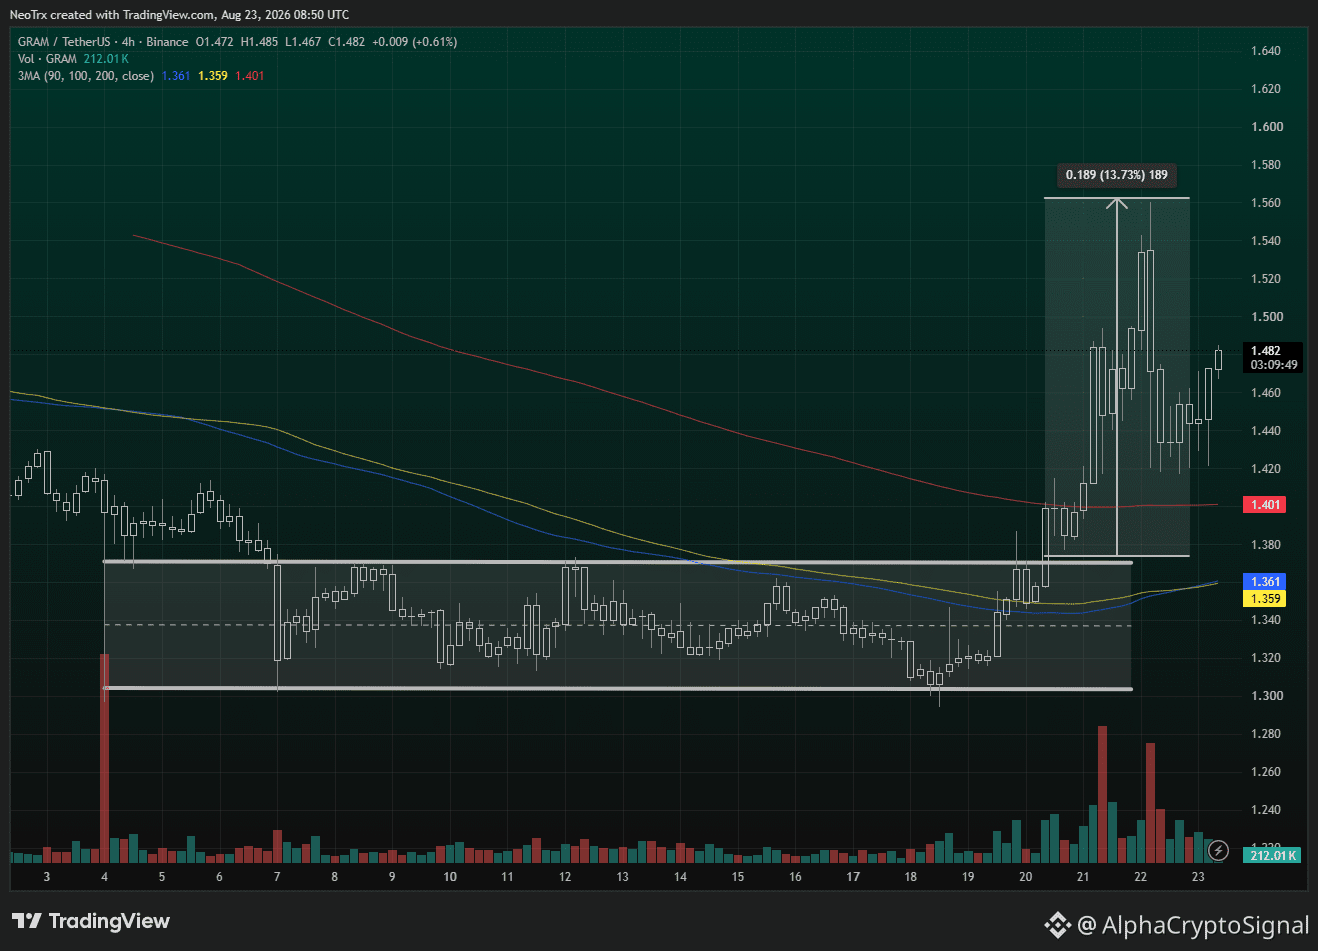The width and height of the screenshot is (1318, 951).
Task: Click the '1.320' price axis label
Action: click(x=1266, y=658)
